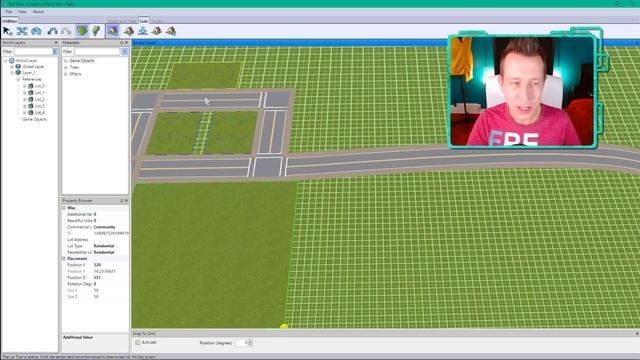
Task: Click the Metadata filter text box
Action: [x=98, y=51]
